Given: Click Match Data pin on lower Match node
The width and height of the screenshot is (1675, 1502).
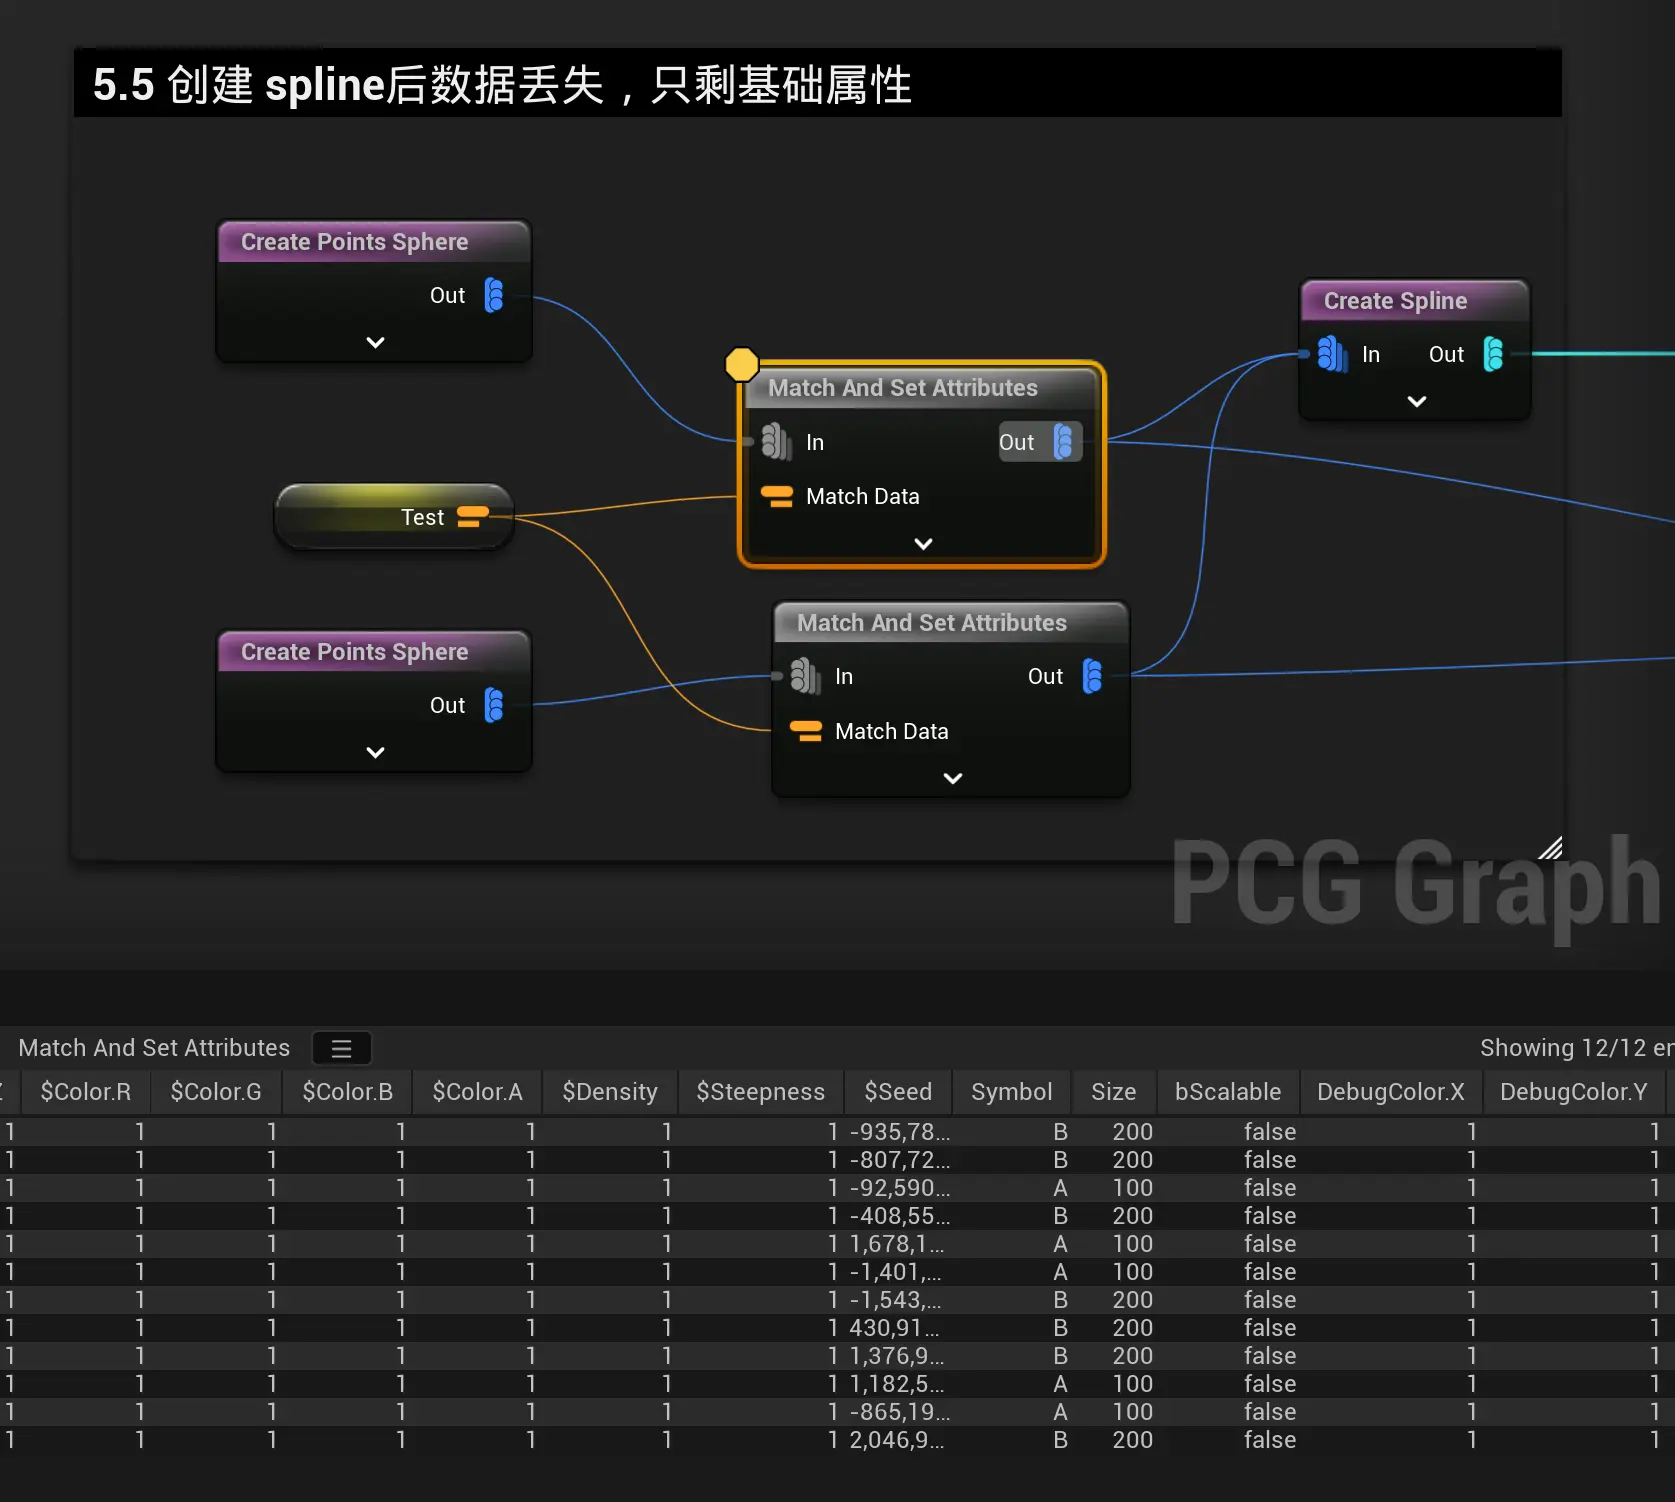Looking at the screenshot, I should [806, 731].
